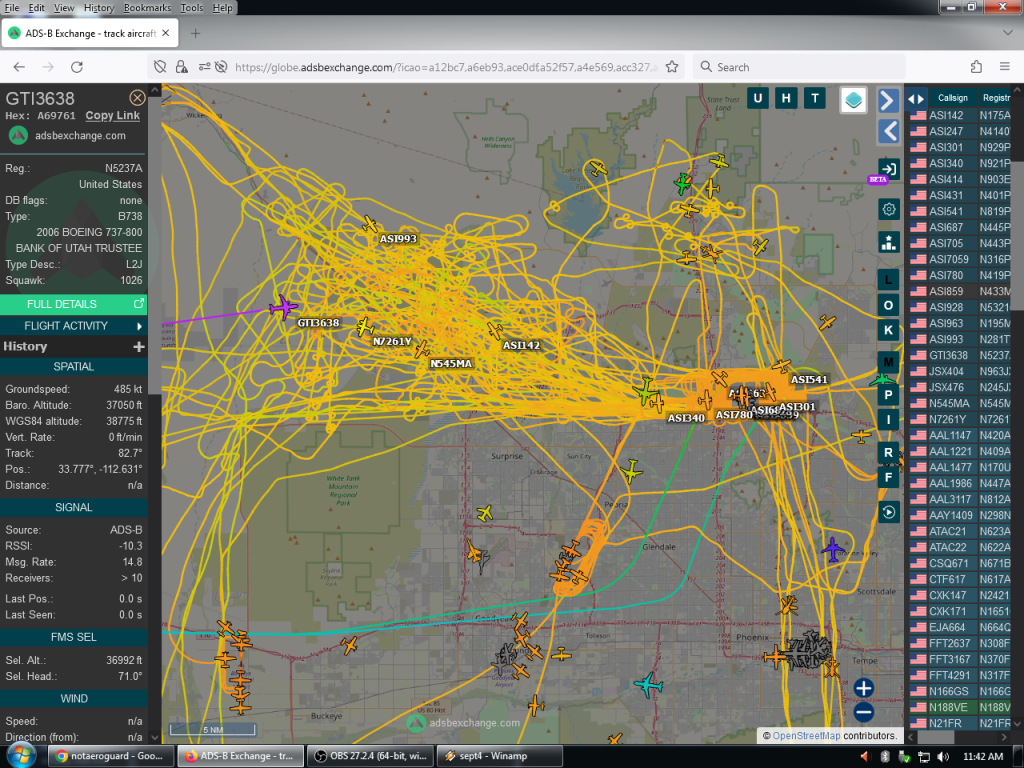
Task: Open the leaderboard stats icon
Action: coord(888,242)
